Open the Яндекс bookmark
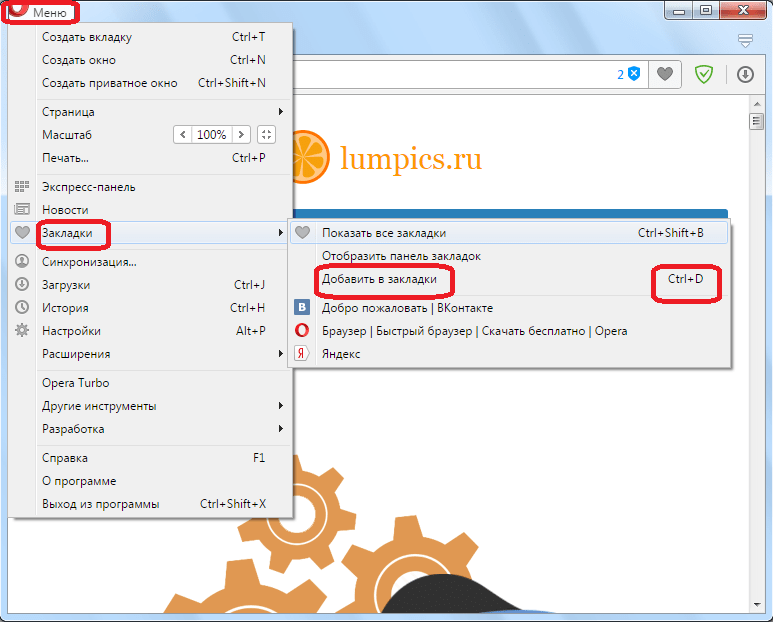Screen dimensions: 773x622 [x=509, y=354]
